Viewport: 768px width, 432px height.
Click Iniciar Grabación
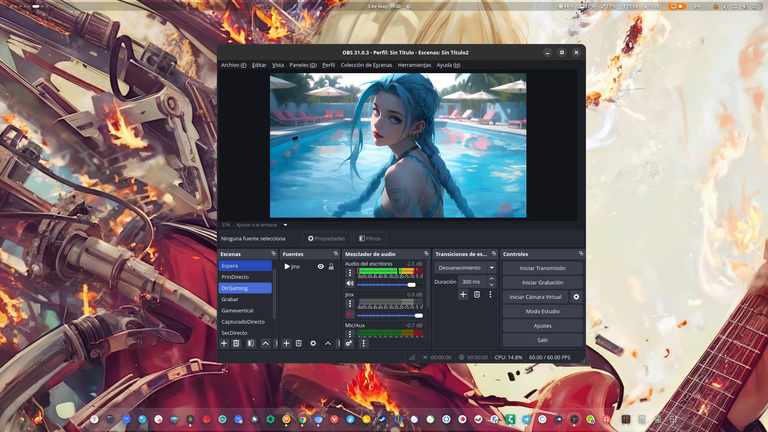point(542,283)
